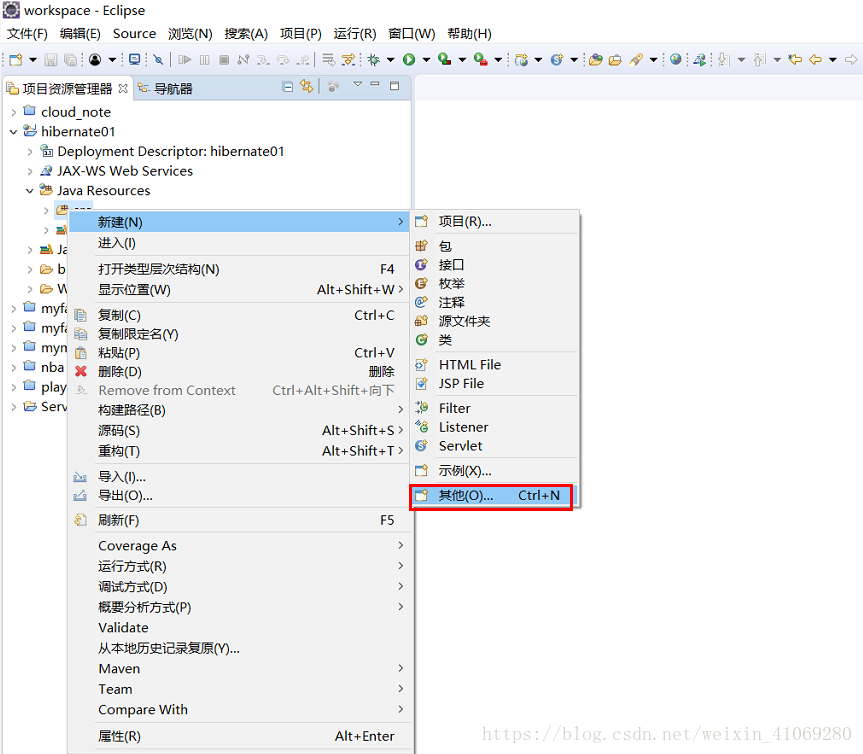Toggle Skip All Breakpoints icon
The image size is (863, 754).
159,59
